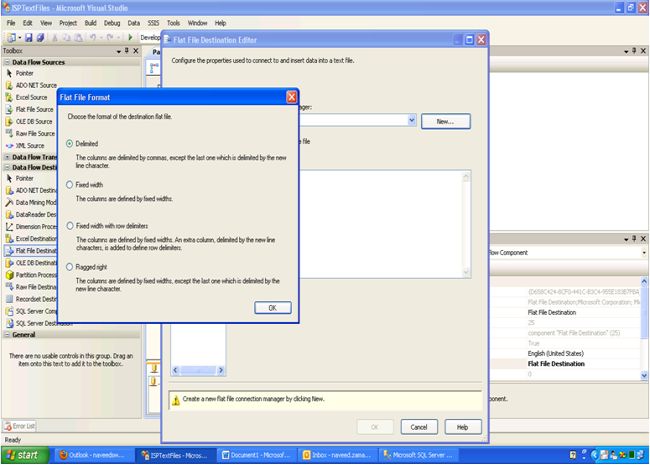
Task: Select DataReader Destination in Toolbox
Action: click(x=30, y=214)
